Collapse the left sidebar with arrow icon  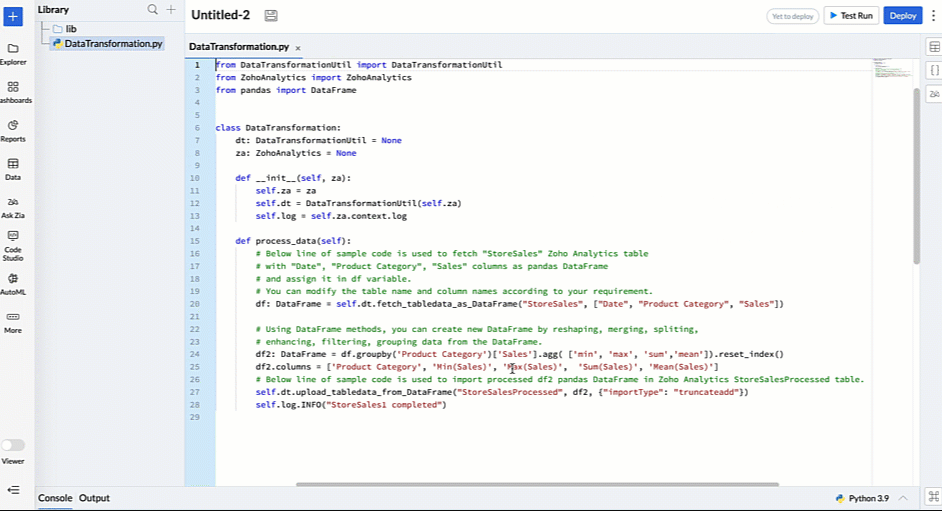point(13,490)
